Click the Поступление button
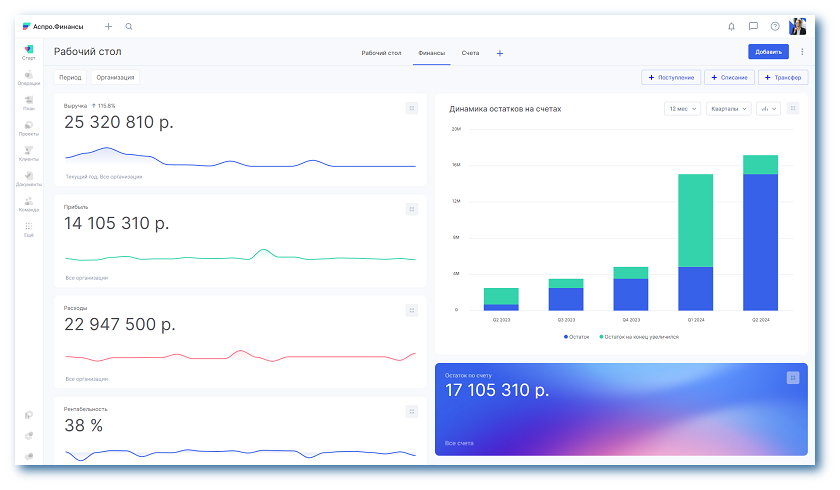The height and width of the screenshot is (490, 840). 671,77
